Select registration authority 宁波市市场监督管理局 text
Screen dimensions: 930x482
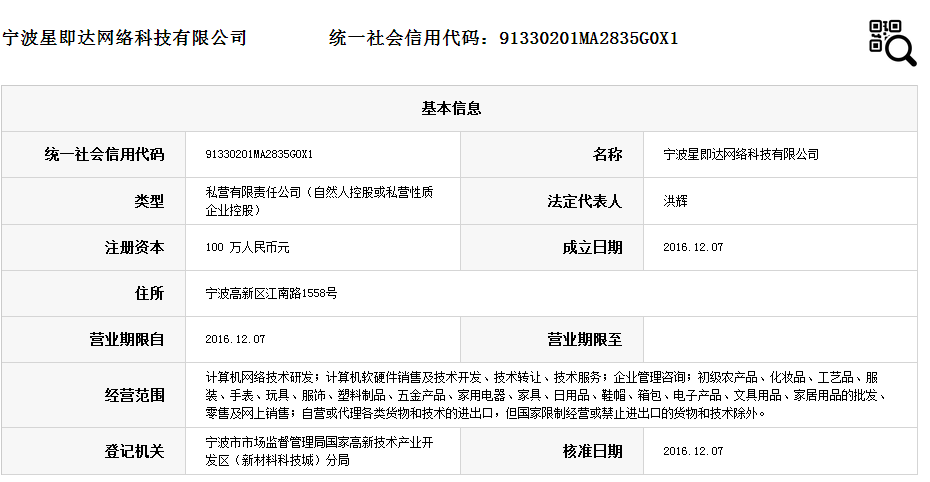(320, 452)
